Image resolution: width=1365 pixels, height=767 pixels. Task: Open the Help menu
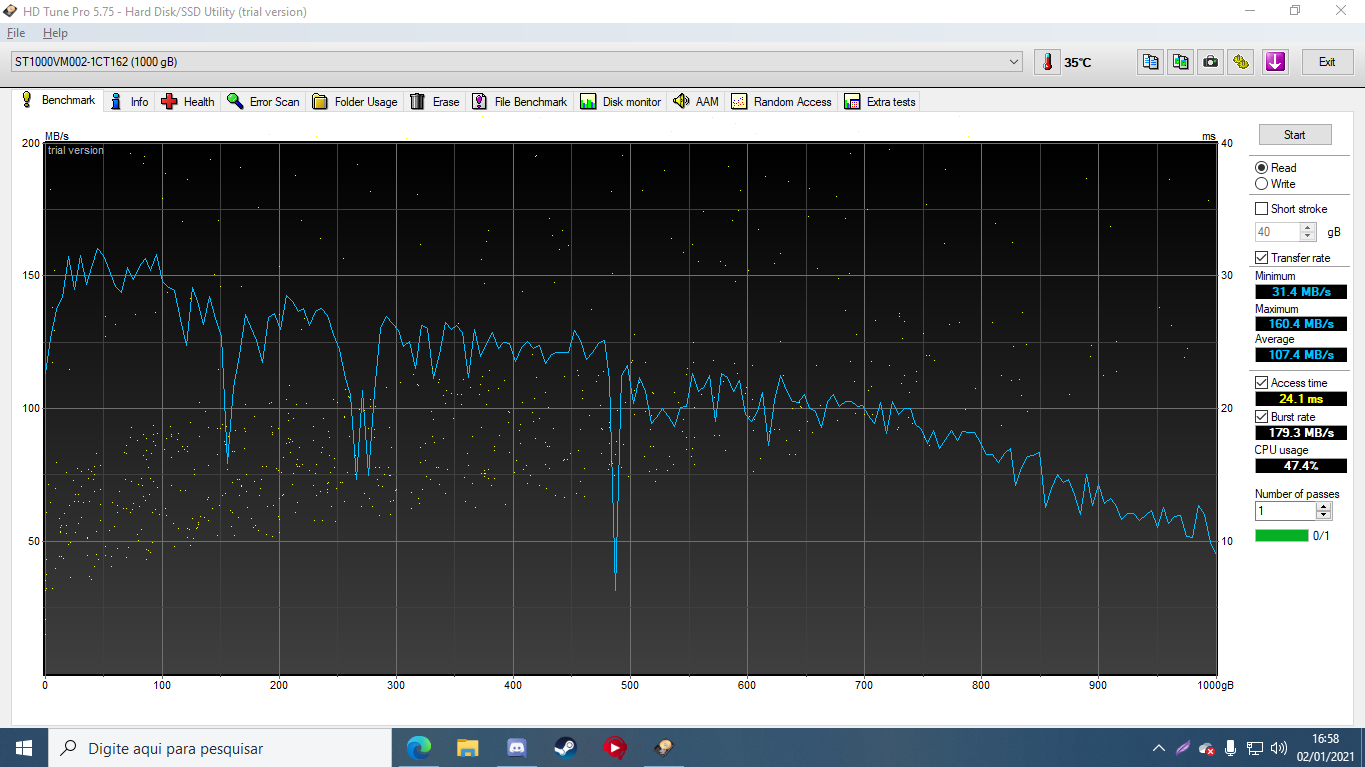[55, 33]
